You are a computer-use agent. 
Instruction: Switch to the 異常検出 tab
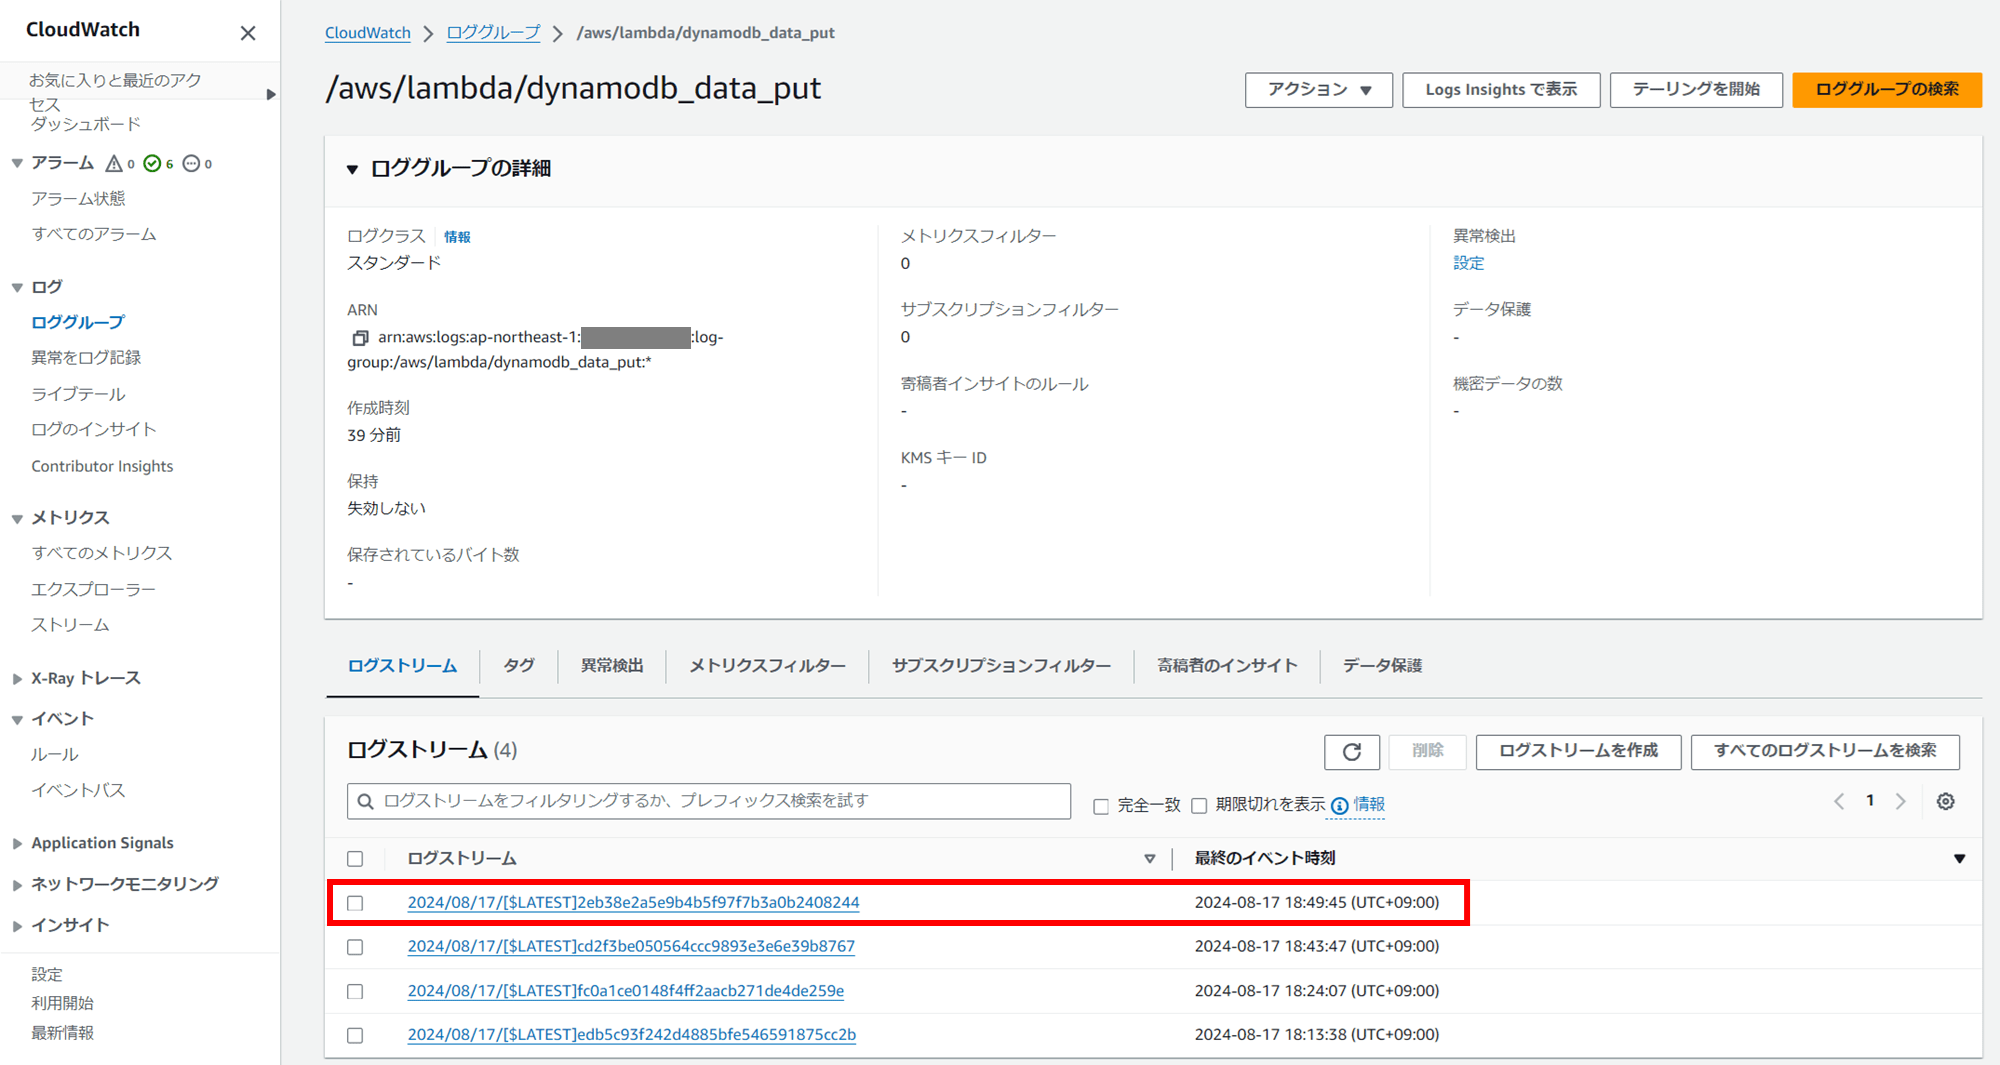(x=612, y=666)
